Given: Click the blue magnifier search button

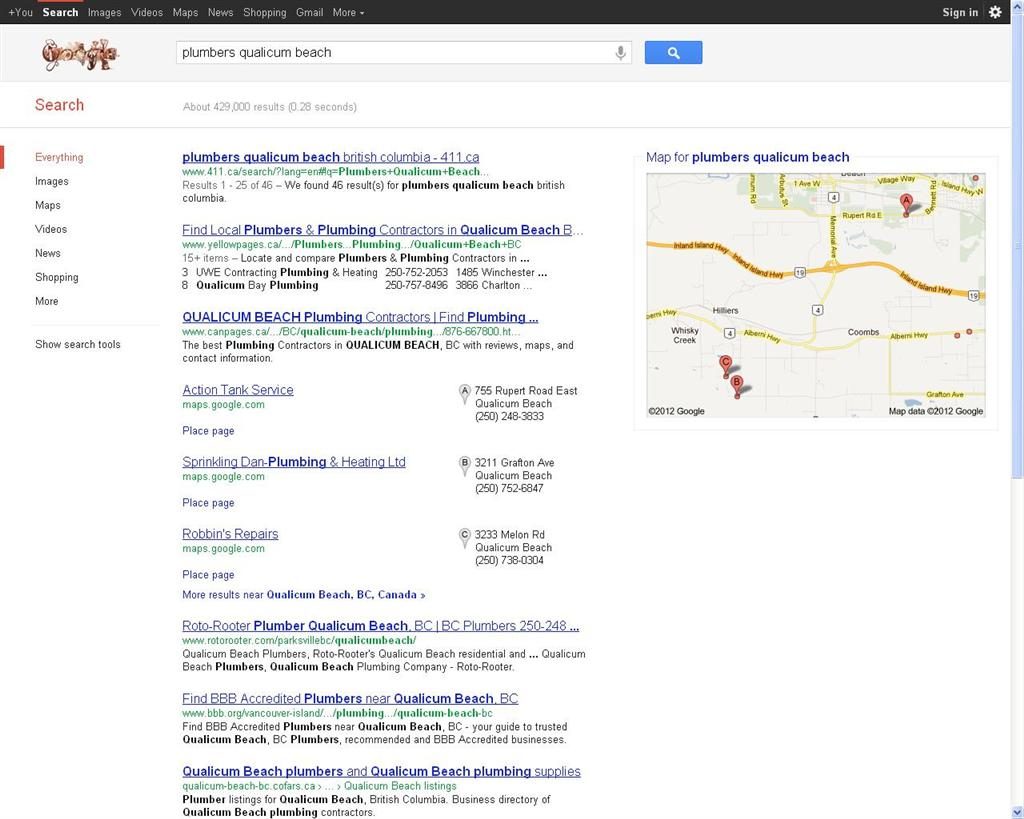Looking at the screenshot, I should [673, 53].
